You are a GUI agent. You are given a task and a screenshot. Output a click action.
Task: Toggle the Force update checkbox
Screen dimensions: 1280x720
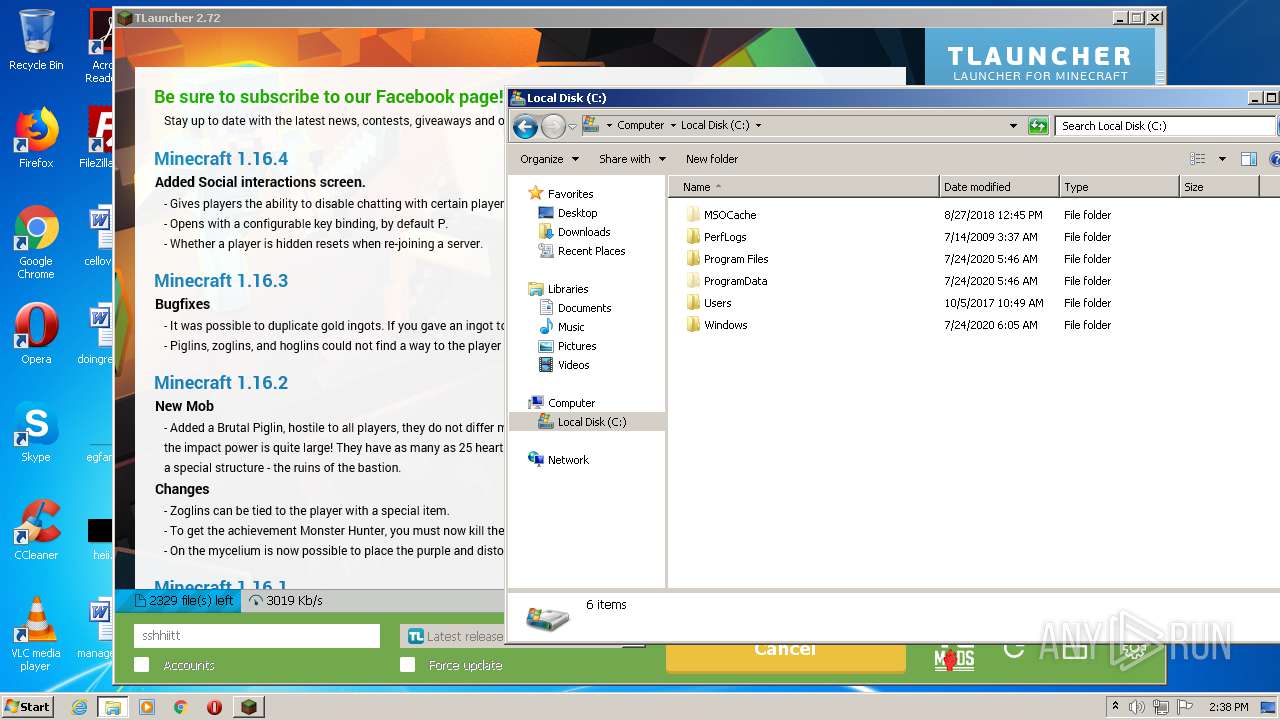tap(407, 665)
